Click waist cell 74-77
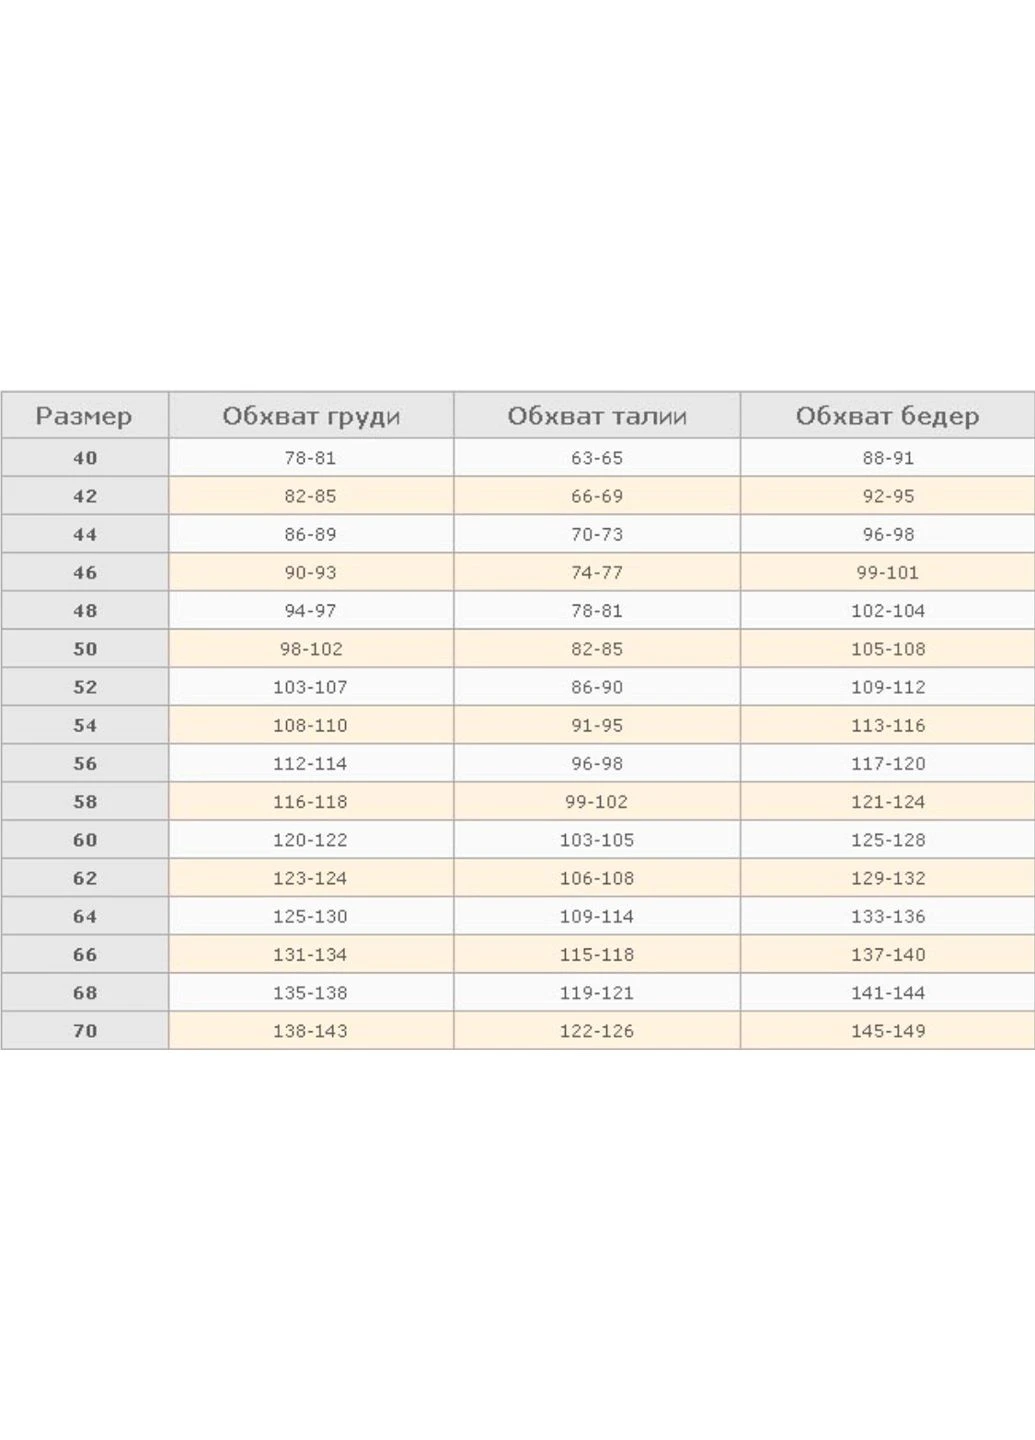The image size is (1035, 1440). [597, 572]
